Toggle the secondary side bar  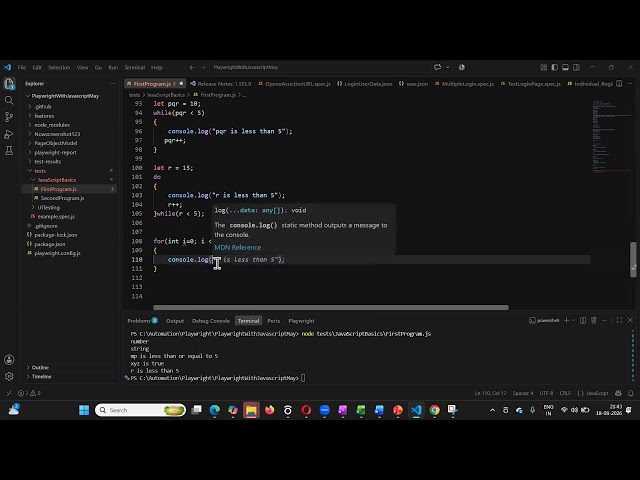[576, 67]
